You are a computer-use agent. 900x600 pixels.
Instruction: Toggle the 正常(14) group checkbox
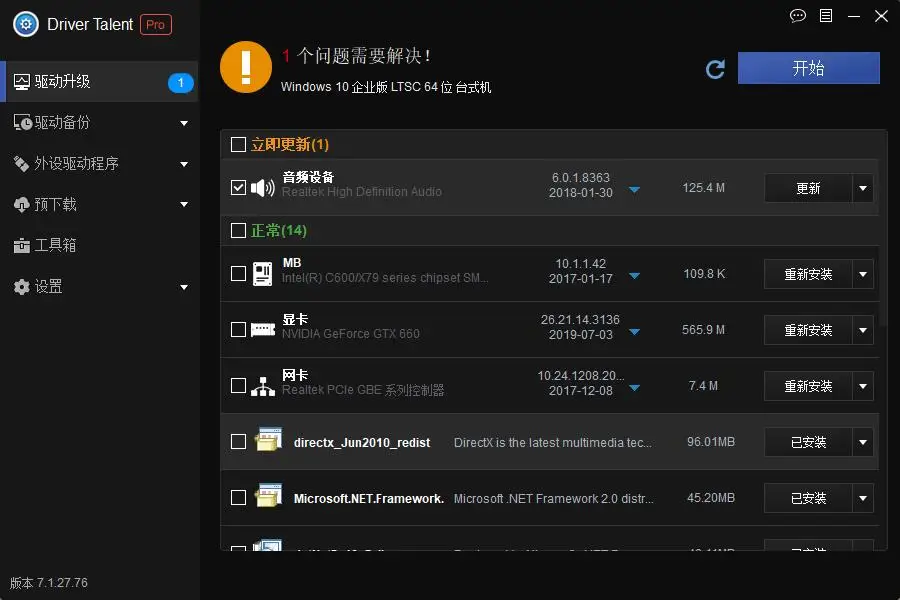(x=238, y=230)
